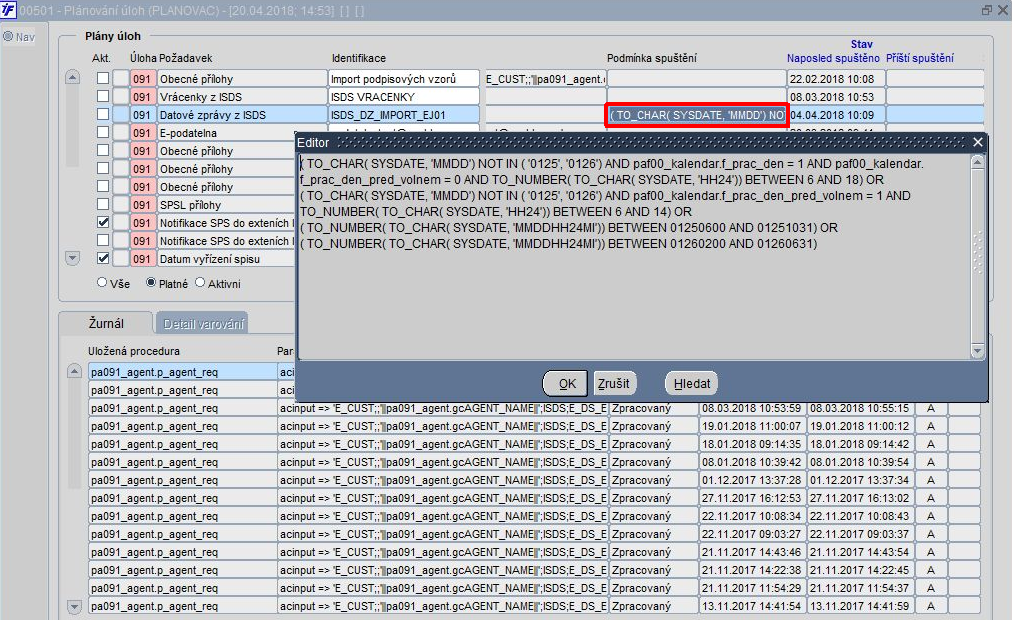Select the Aktivní filter

tap(200, 283)
